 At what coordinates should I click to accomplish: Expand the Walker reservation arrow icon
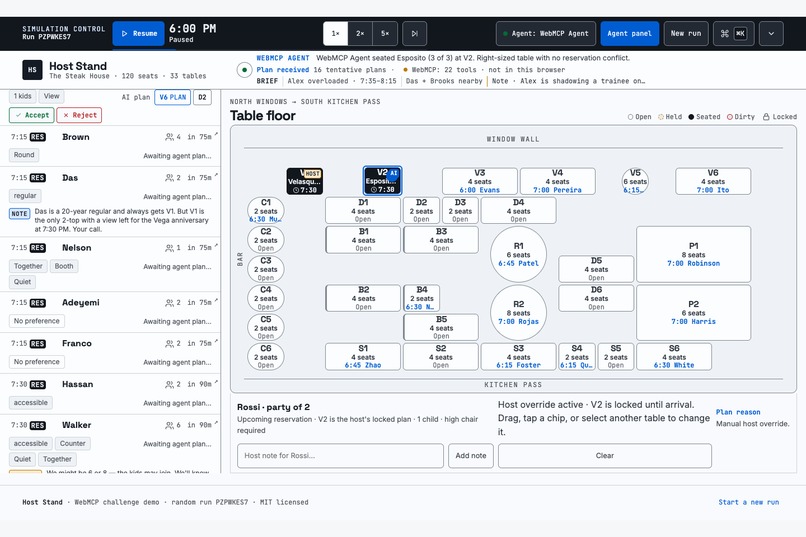[x=216, y=423]
